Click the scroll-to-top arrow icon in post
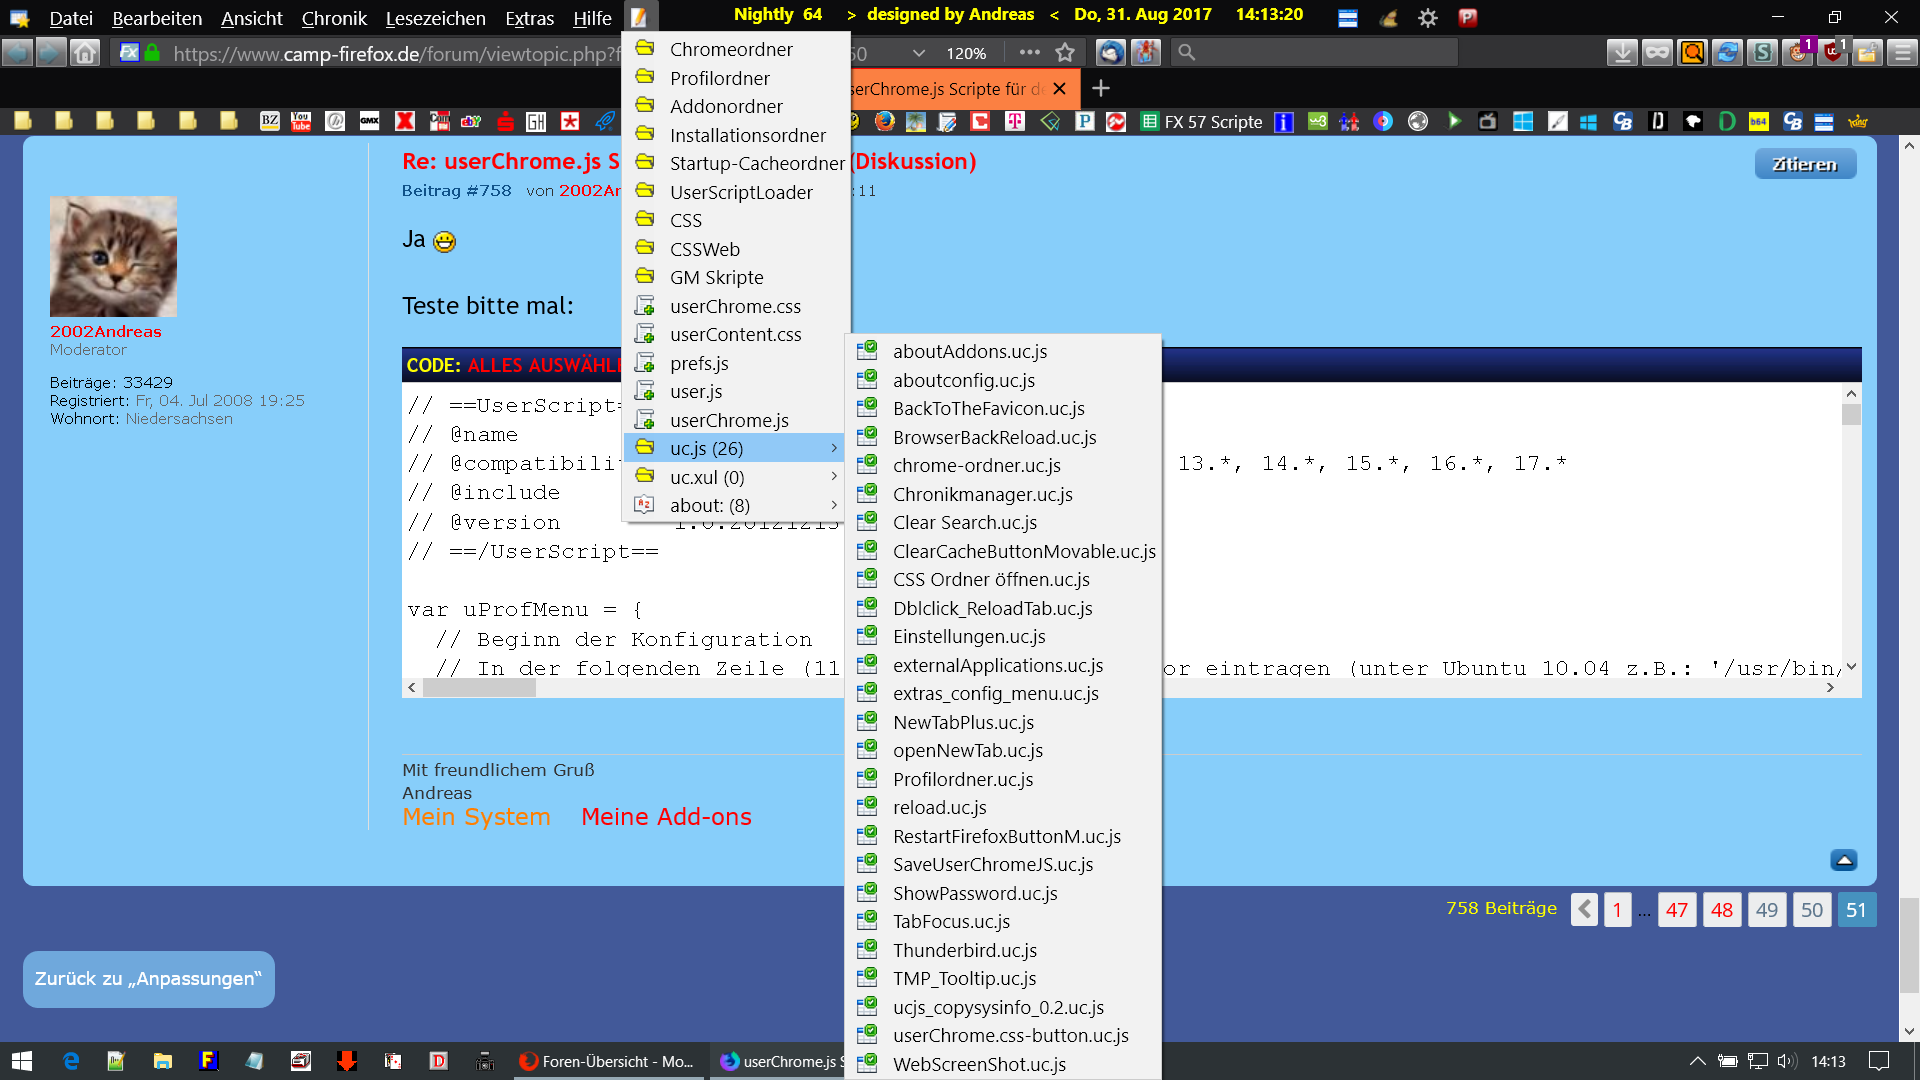 point(1844,860)
